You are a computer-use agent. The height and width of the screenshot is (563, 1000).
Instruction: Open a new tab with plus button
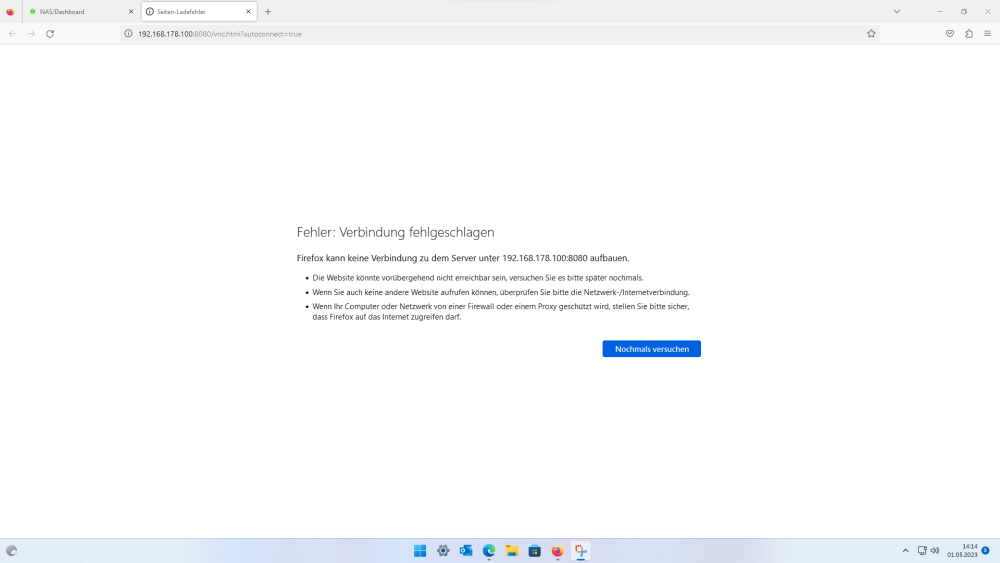[x=268, y=11]
